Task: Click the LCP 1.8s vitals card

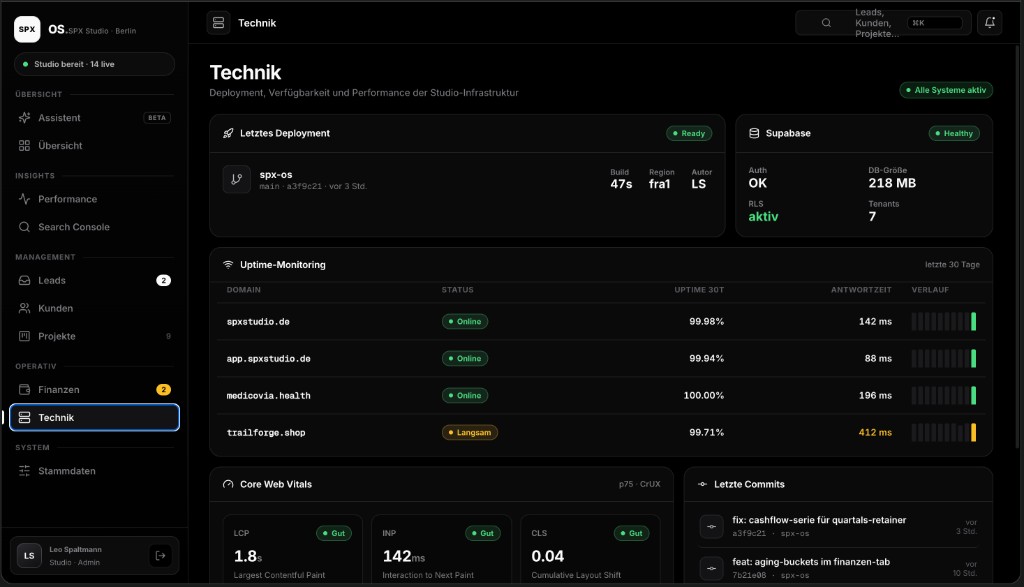Action: click(x=293, y=550)
